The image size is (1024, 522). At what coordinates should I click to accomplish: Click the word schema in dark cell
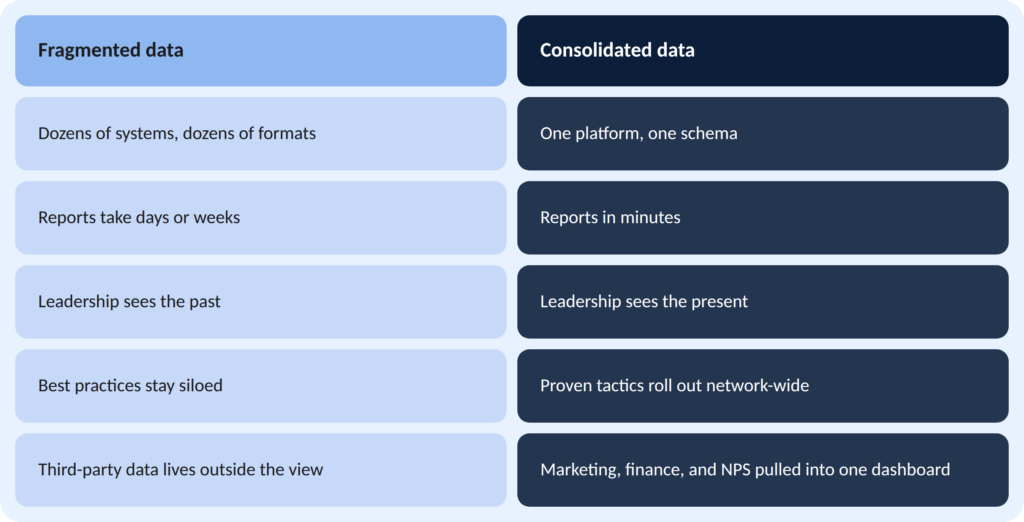point(711,133)
